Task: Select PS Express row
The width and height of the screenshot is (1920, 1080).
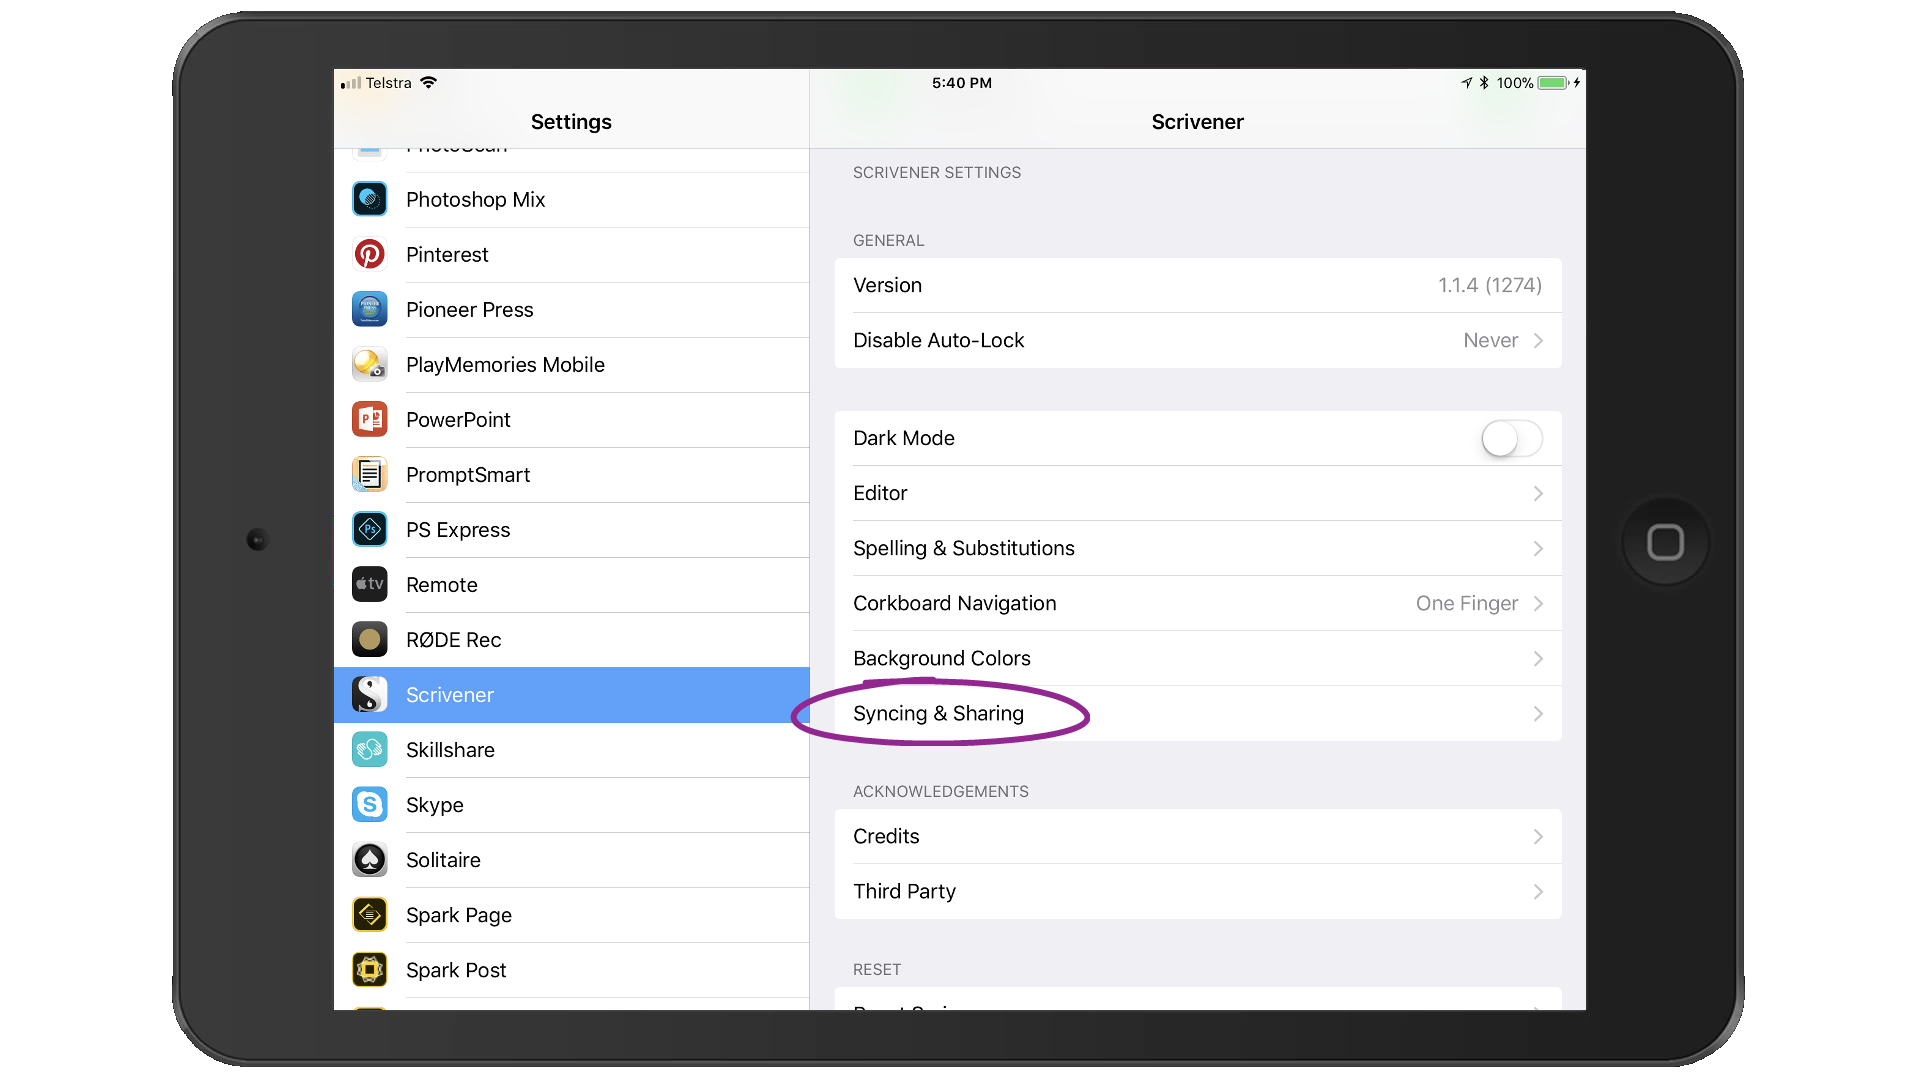Action: coord(571,530)
